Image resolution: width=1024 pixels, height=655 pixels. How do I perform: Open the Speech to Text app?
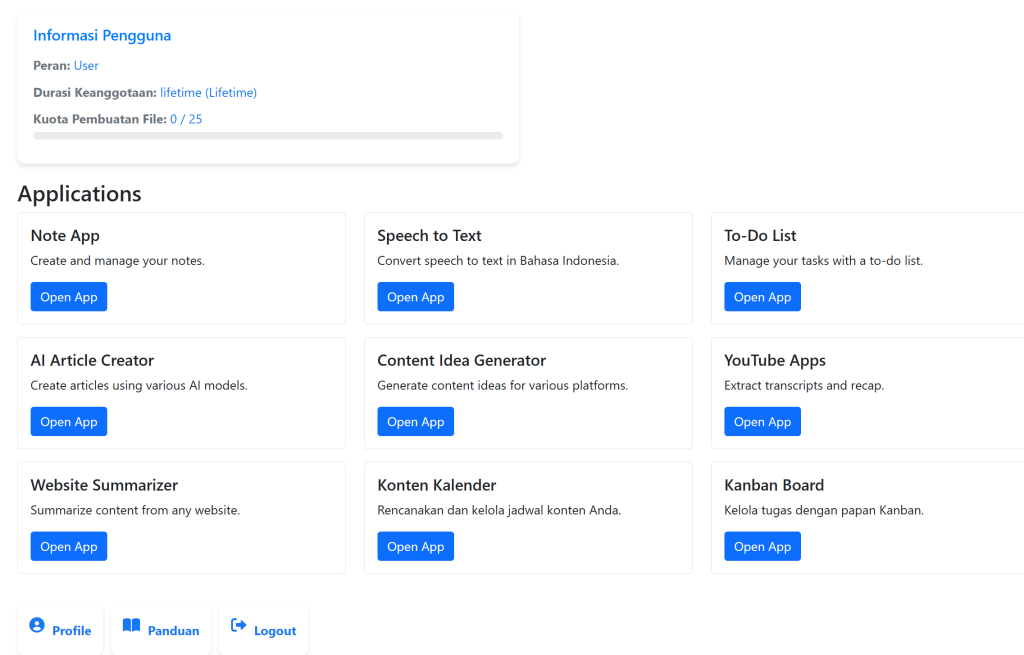pyautogui.click(x=415, y=297)
